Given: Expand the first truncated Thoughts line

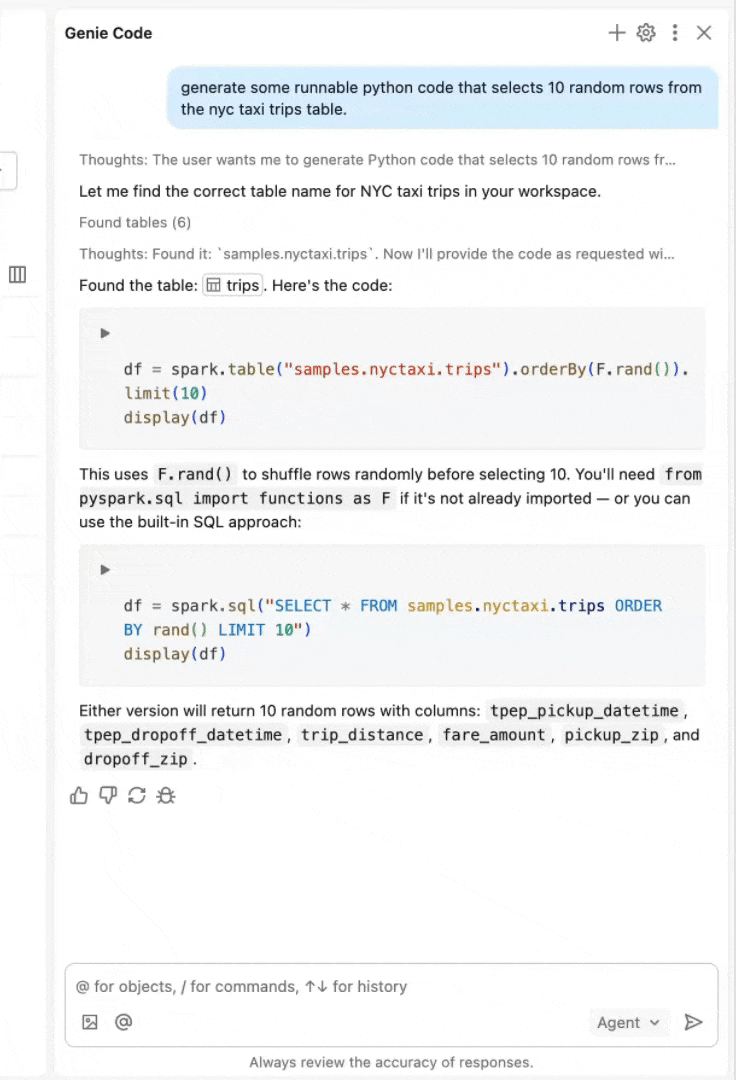Looking at the screenshot, I should click(x=380, y=159).
